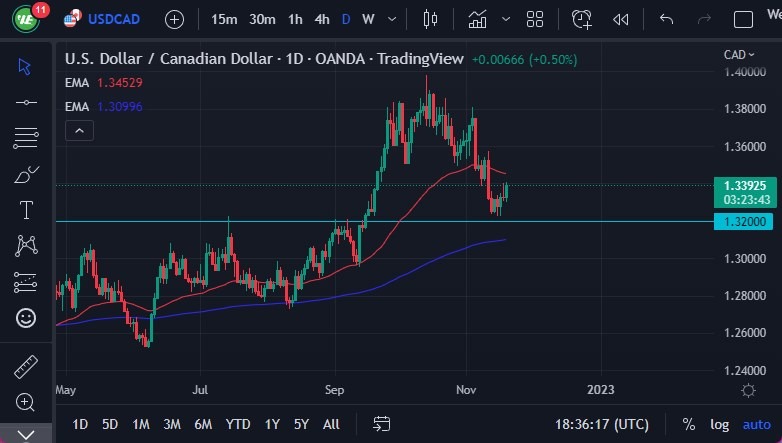Set date range to 6M

203,424
